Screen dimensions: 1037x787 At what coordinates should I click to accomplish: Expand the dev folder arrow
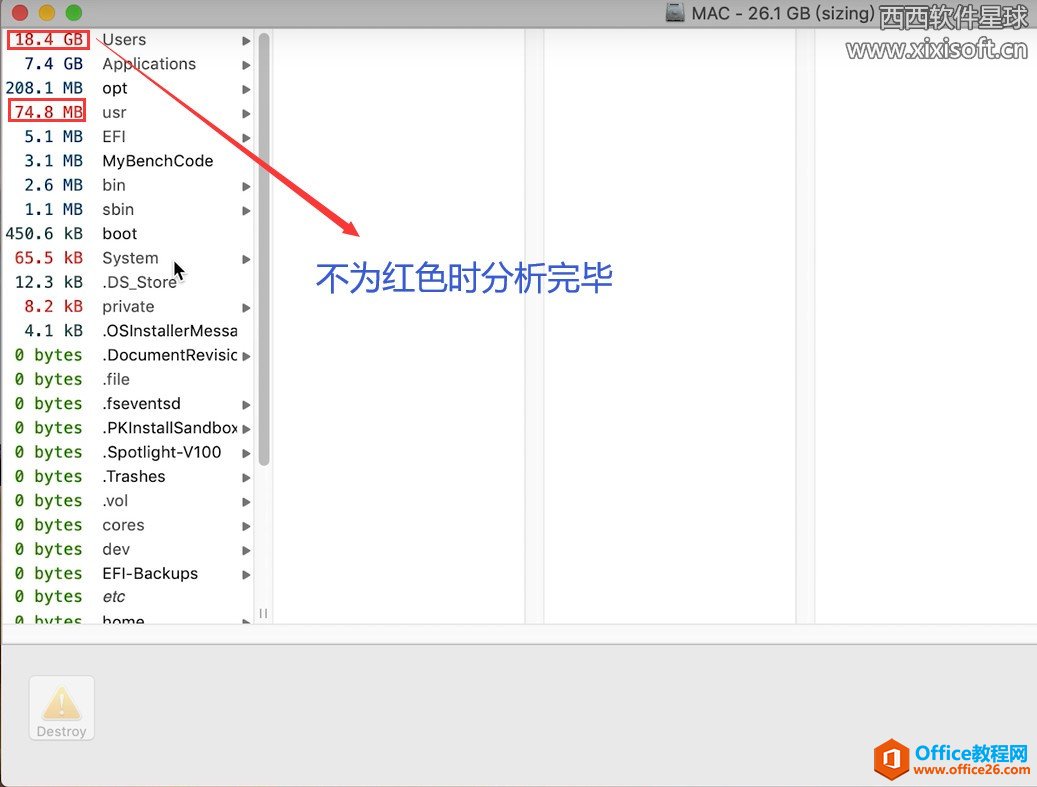click(x=246, y=550)
